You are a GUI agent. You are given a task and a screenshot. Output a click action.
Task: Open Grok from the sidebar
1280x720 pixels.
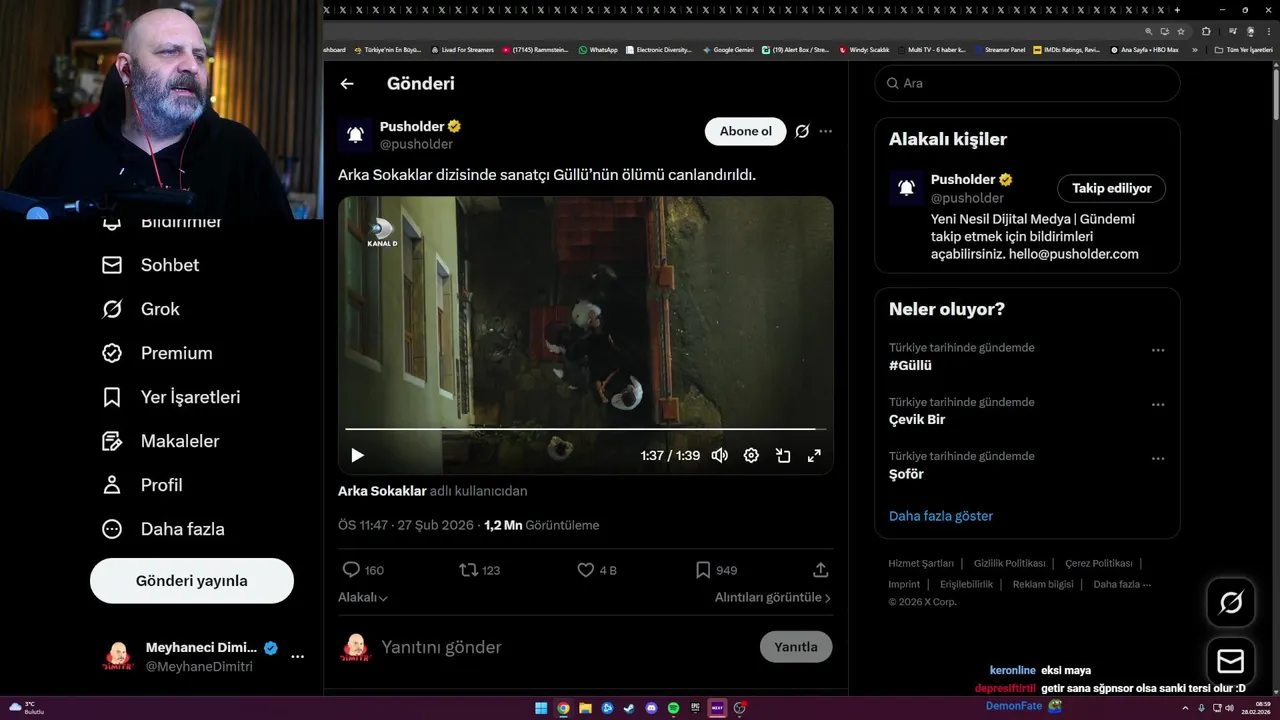[140, 309]
